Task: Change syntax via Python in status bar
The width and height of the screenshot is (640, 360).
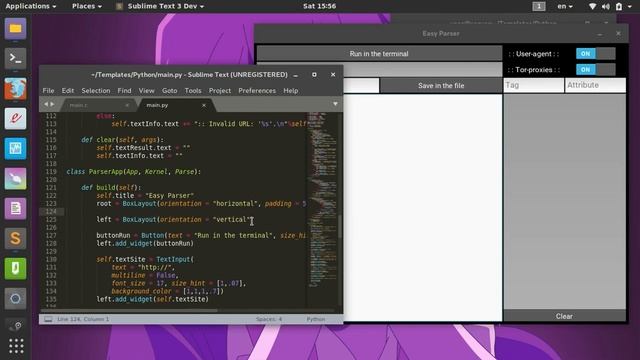Action: coord(316,319)
